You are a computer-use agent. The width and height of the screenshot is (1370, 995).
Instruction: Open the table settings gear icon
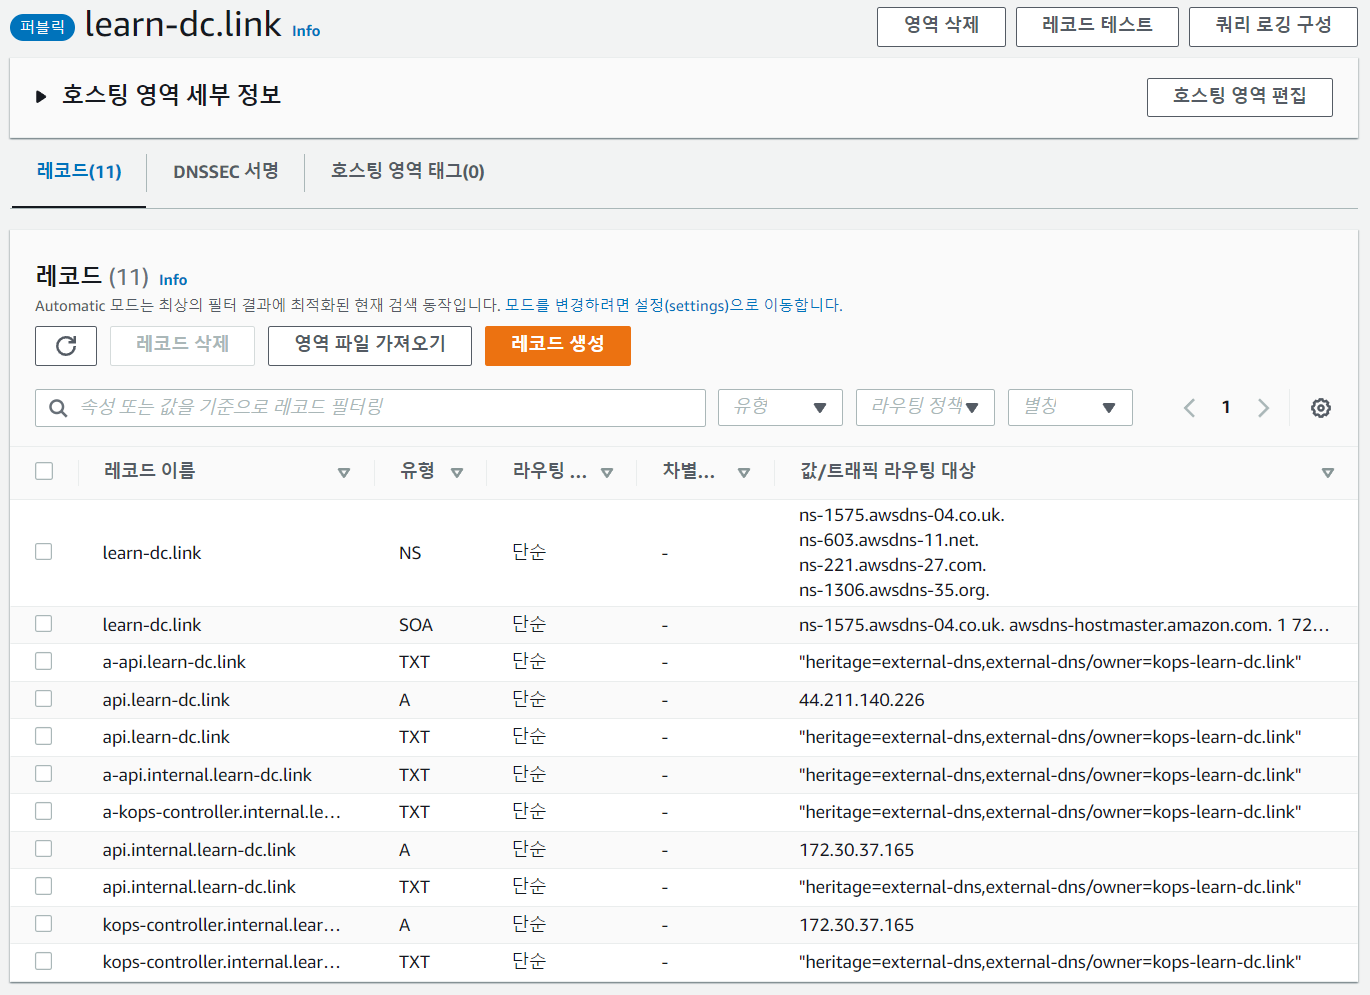coord(1321,408)
